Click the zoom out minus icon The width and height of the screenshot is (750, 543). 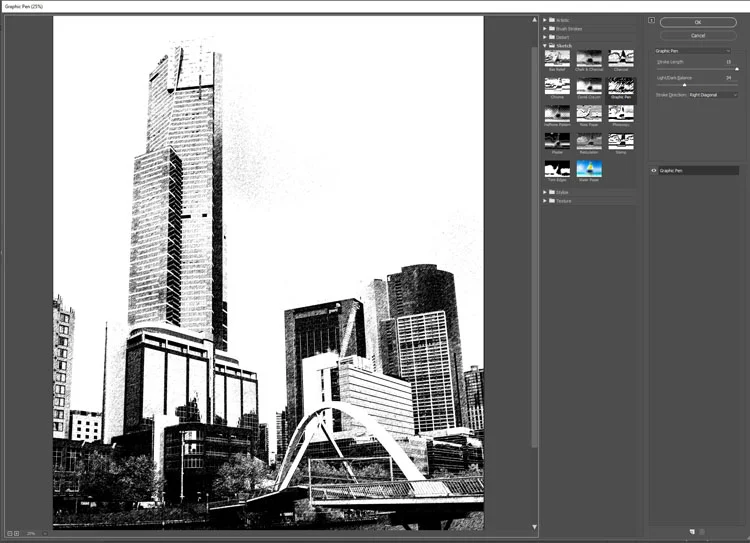[10, 533]
